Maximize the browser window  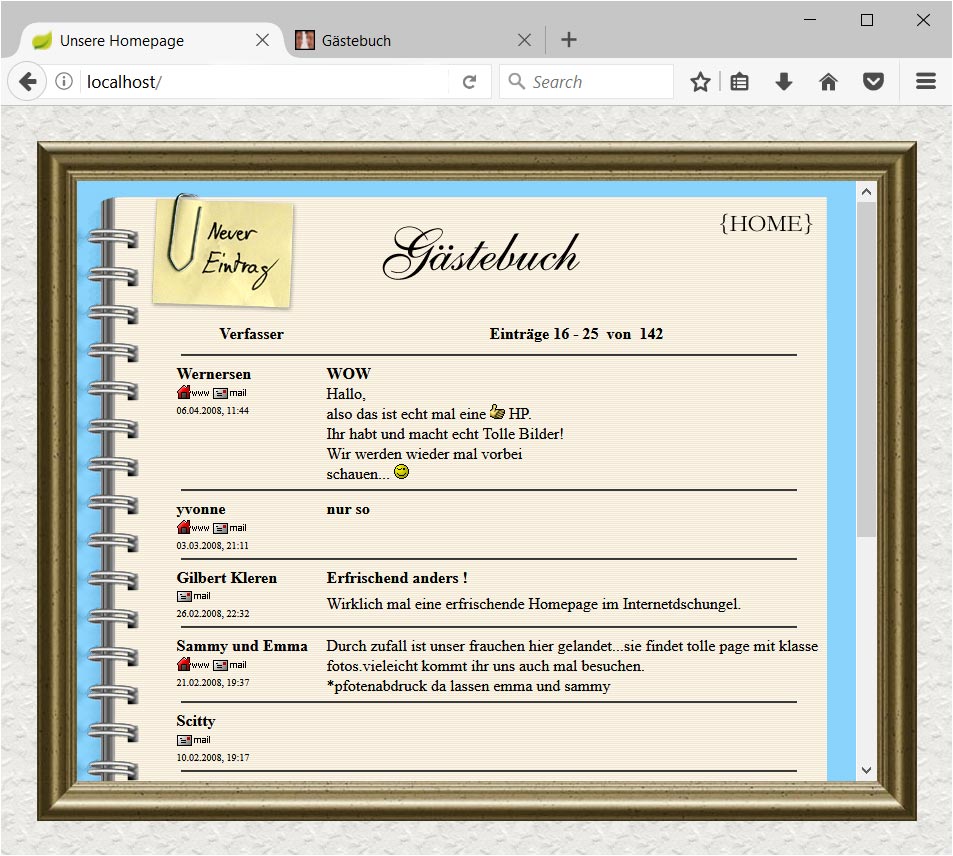(x=867, y=20)
